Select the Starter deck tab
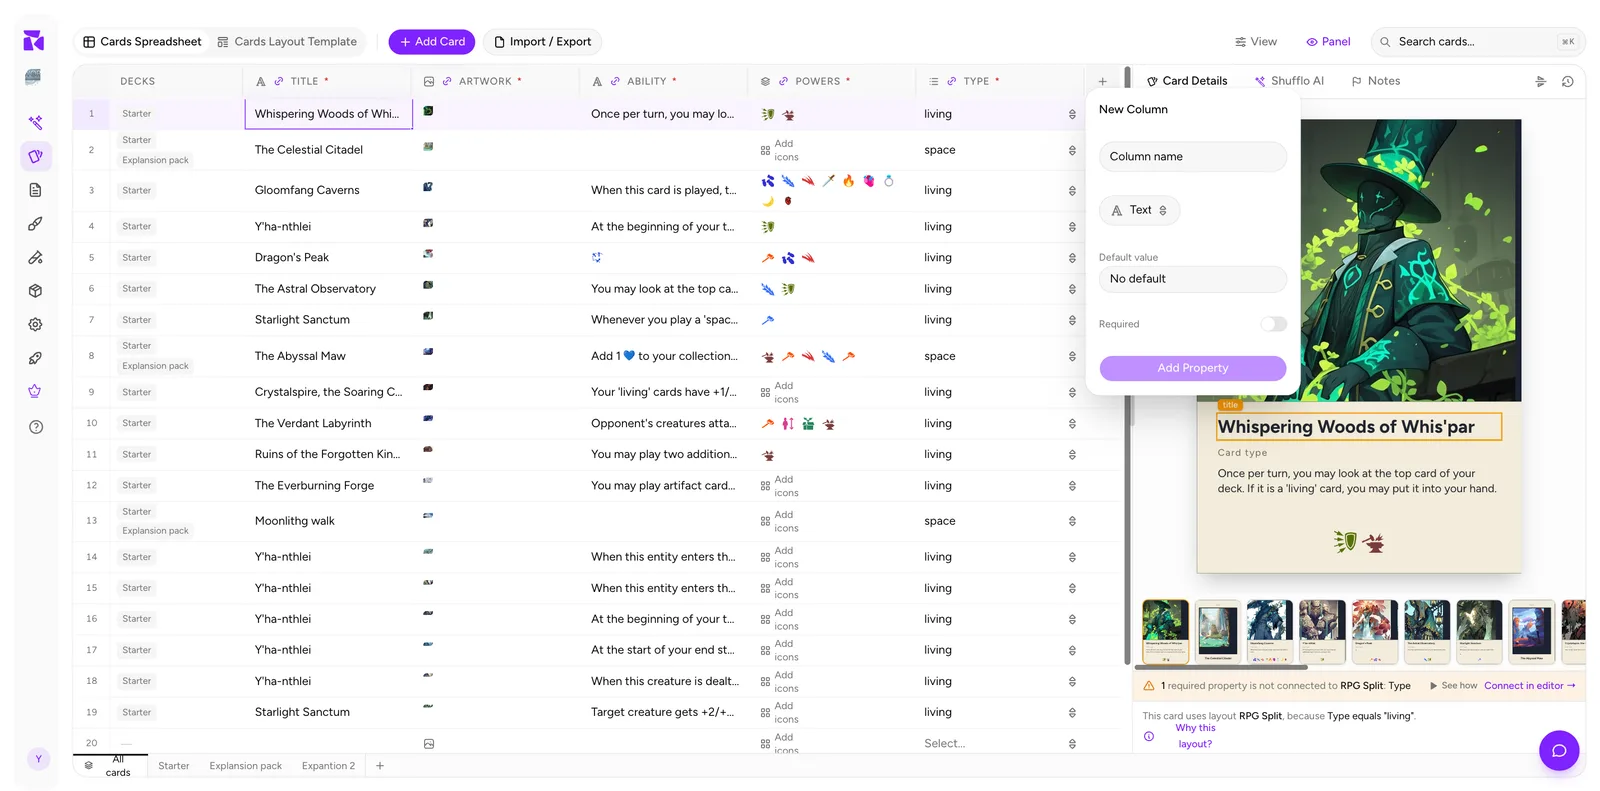Image resolution: width=1600 pixels, height=791 pixels. tap(173, 766)
